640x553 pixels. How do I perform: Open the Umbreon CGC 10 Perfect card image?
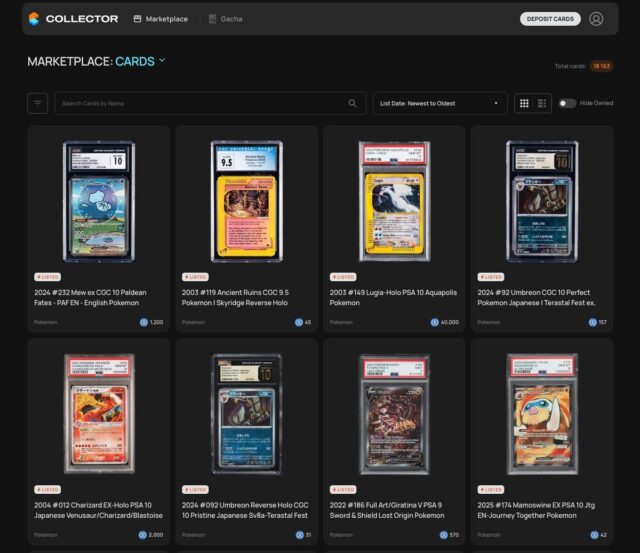click(542, 201)
